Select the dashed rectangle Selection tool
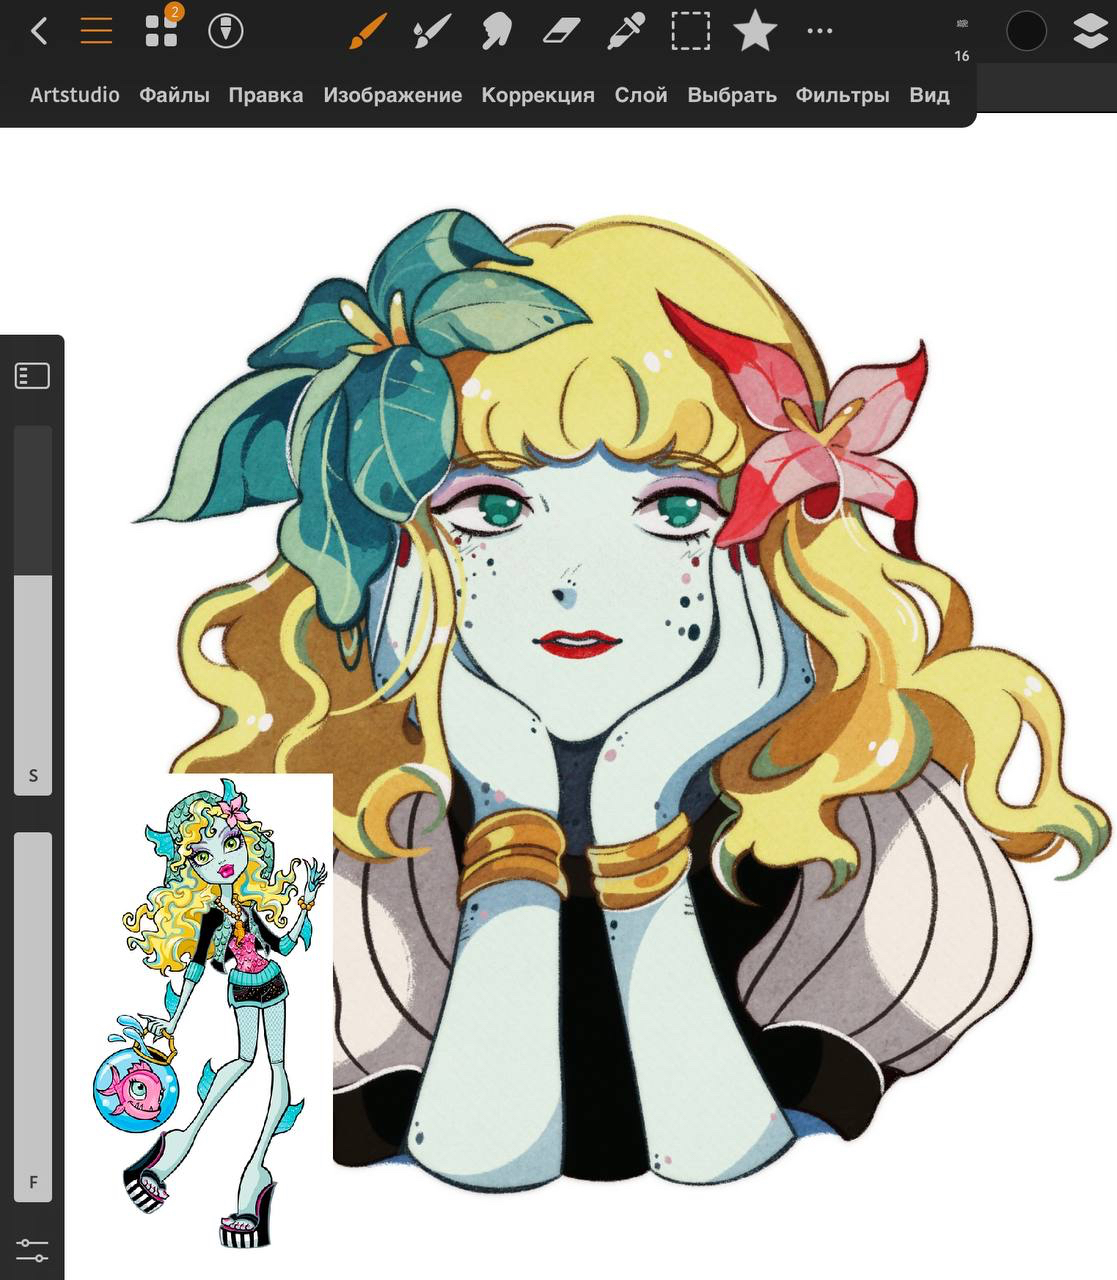Screen dimensions: 1117x1280 coord(690,31)
